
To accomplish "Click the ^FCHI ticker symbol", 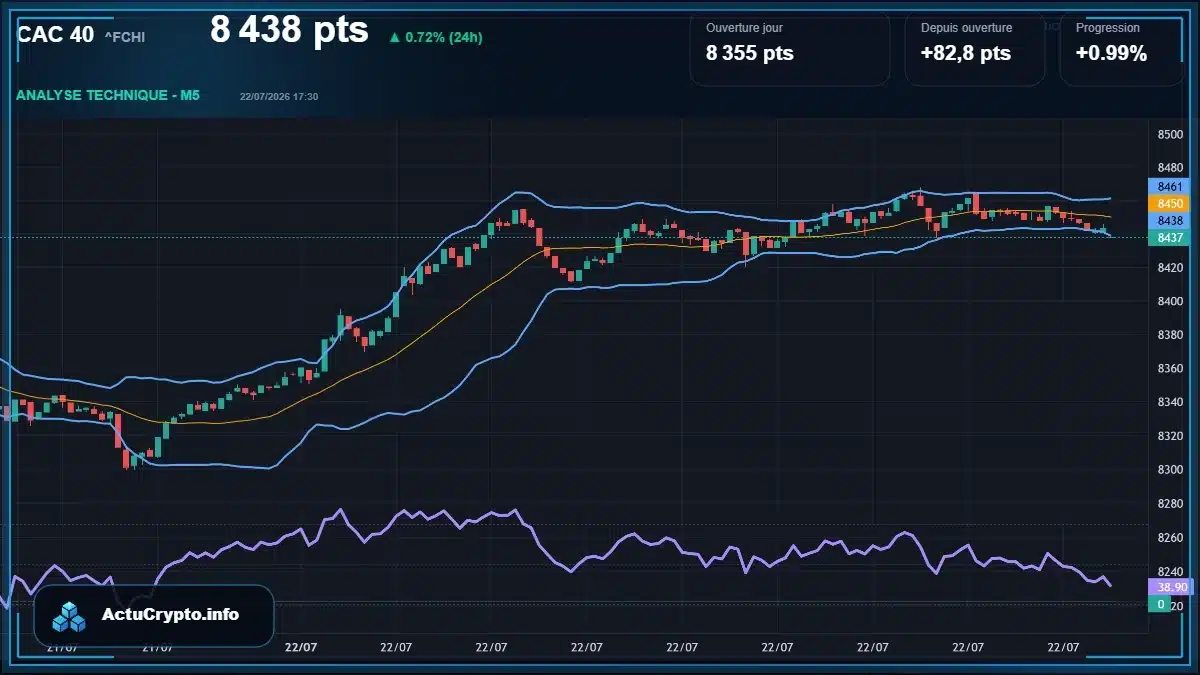I will (x=125, y=37).
